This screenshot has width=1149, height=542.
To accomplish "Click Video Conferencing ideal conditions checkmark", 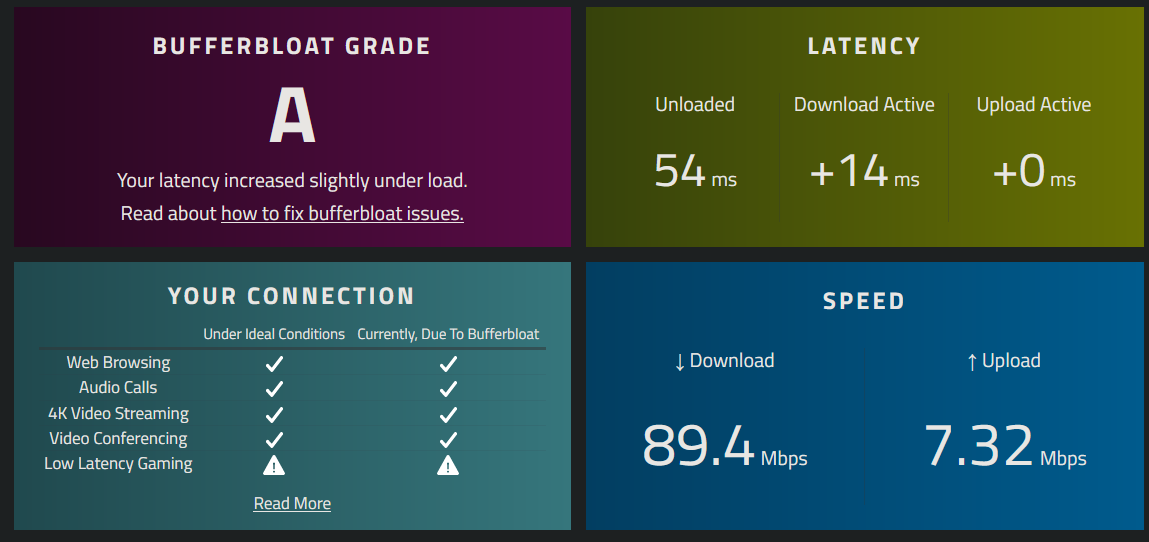I will coord(274,439).
